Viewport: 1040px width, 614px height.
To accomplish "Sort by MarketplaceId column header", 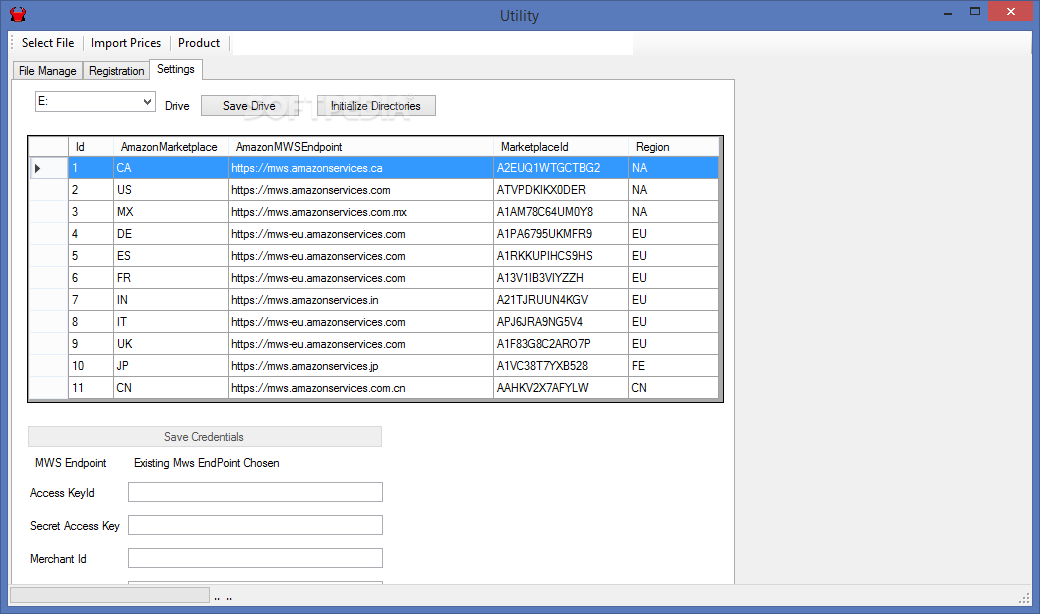I will pos(560,147).
